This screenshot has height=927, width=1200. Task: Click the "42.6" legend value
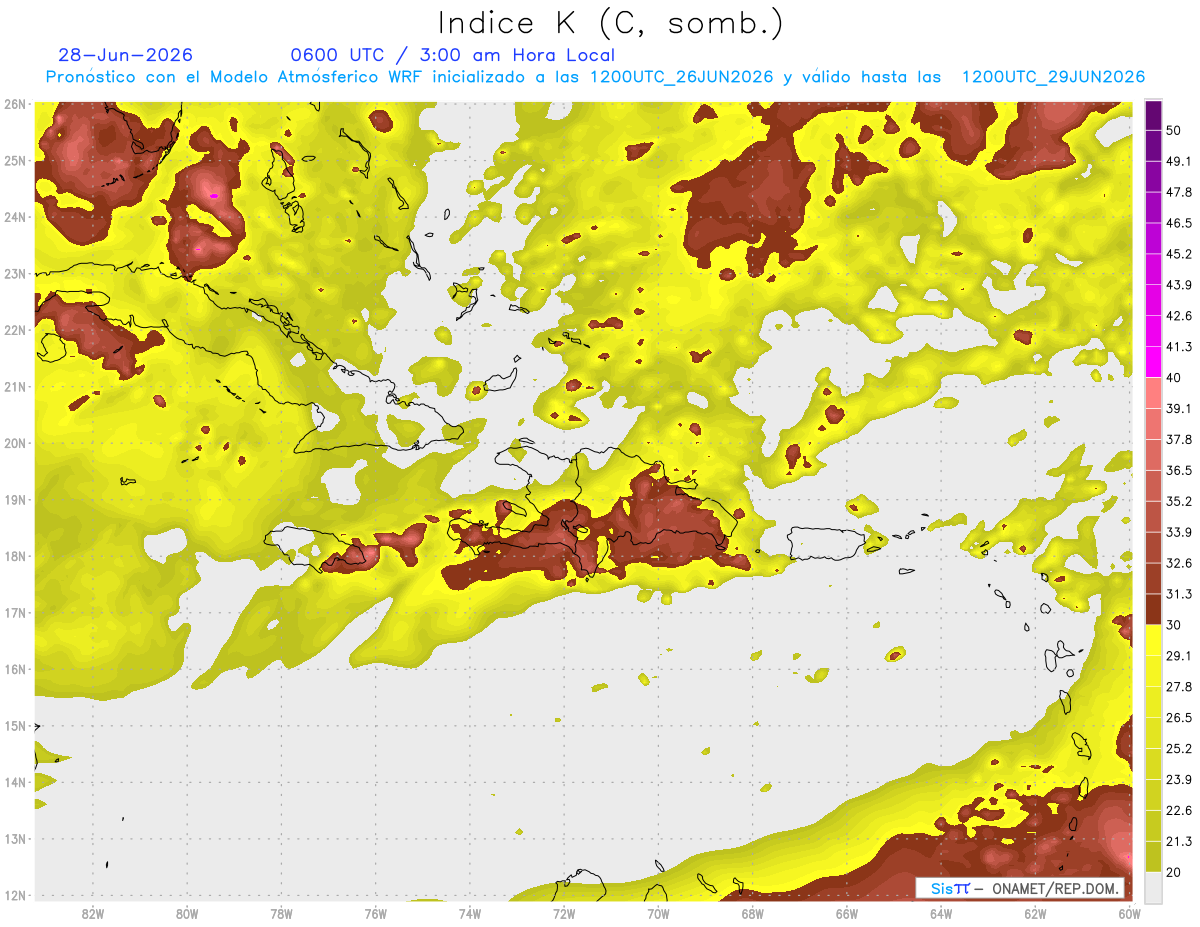click(x=1178, y=315)
